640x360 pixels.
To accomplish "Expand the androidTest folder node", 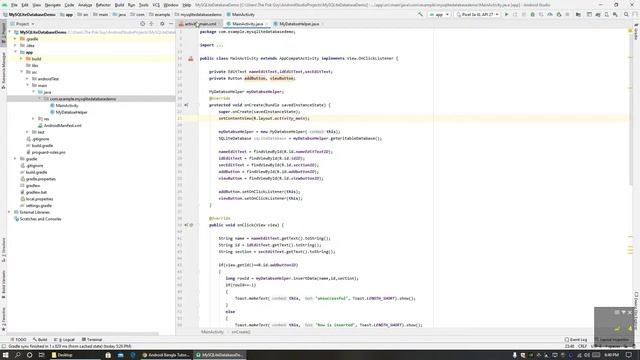I will point(27,79).
